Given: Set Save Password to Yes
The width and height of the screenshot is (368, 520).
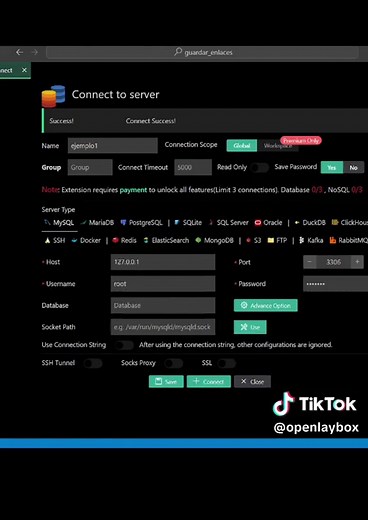Looking at the screenshot, I should [332, 168].
